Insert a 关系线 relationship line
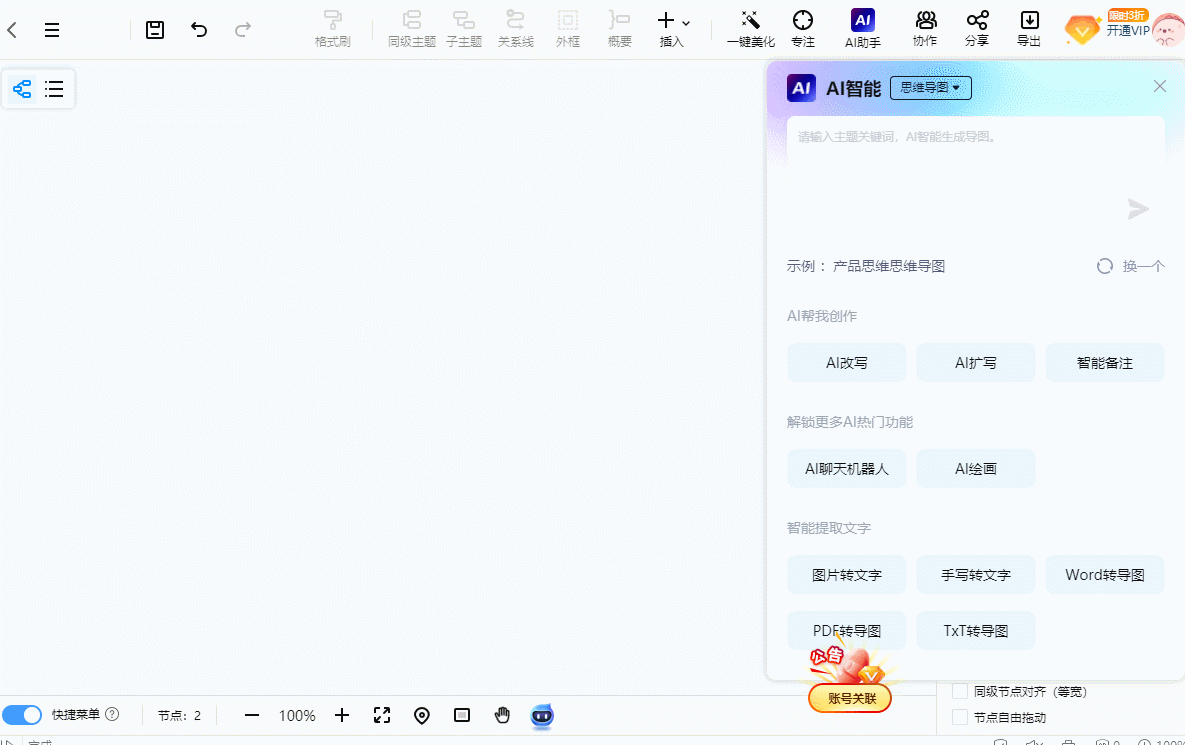1185x745 pixels. pyautogui.click(x=515, y=29)
